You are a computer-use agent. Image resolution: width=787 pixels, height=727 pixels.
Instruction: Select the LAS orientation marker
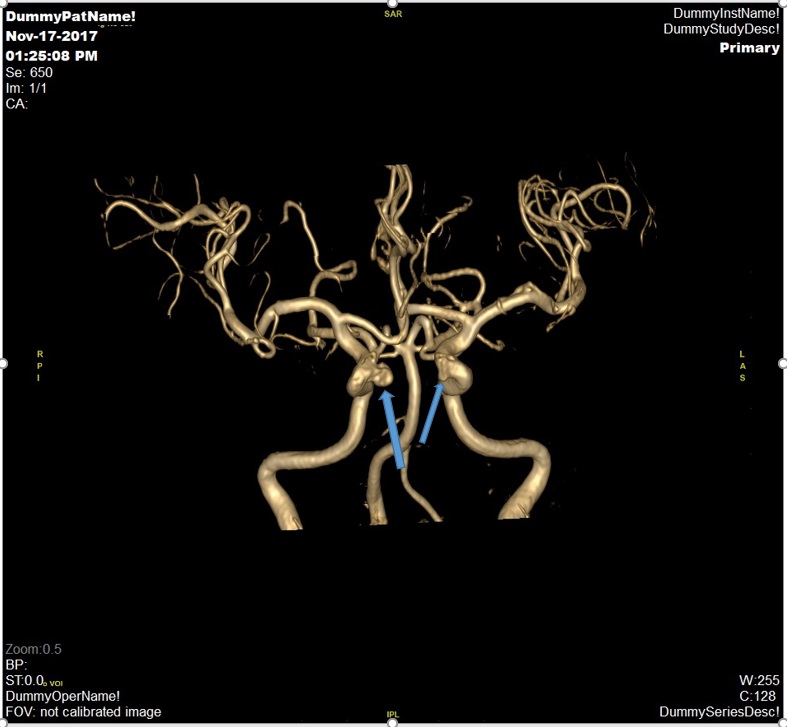click(742, 365)
